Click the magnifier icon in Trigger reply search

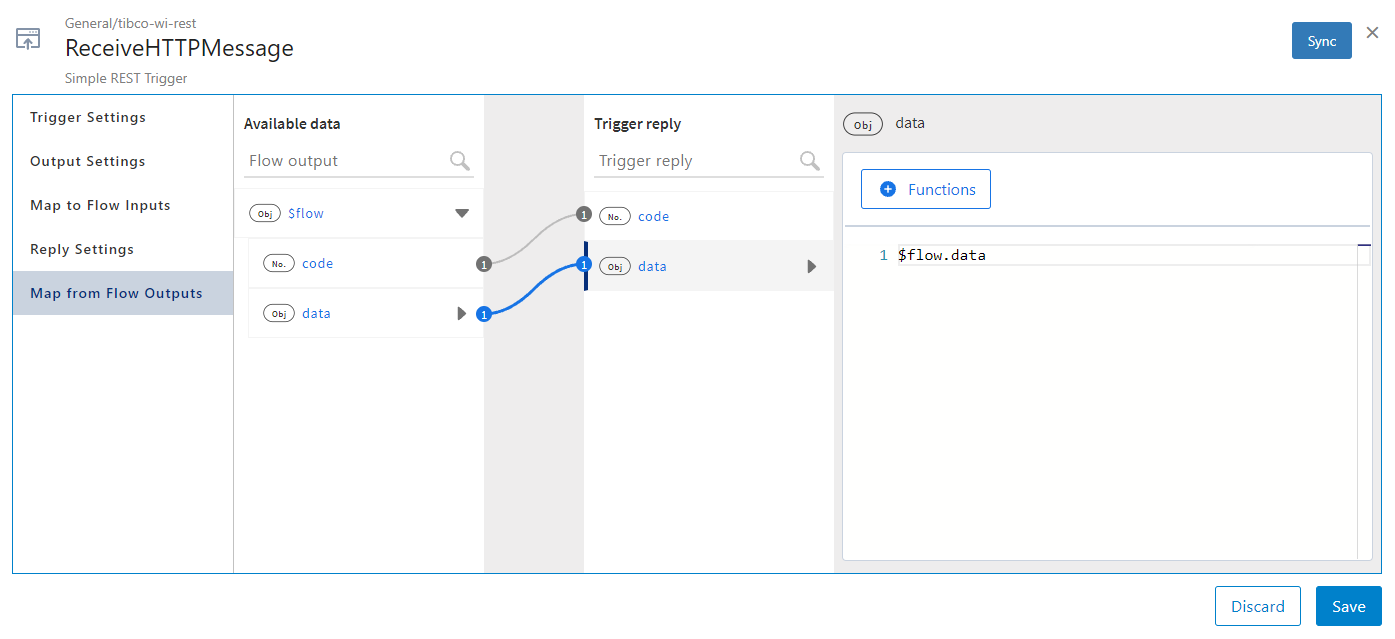pos(810,161)
